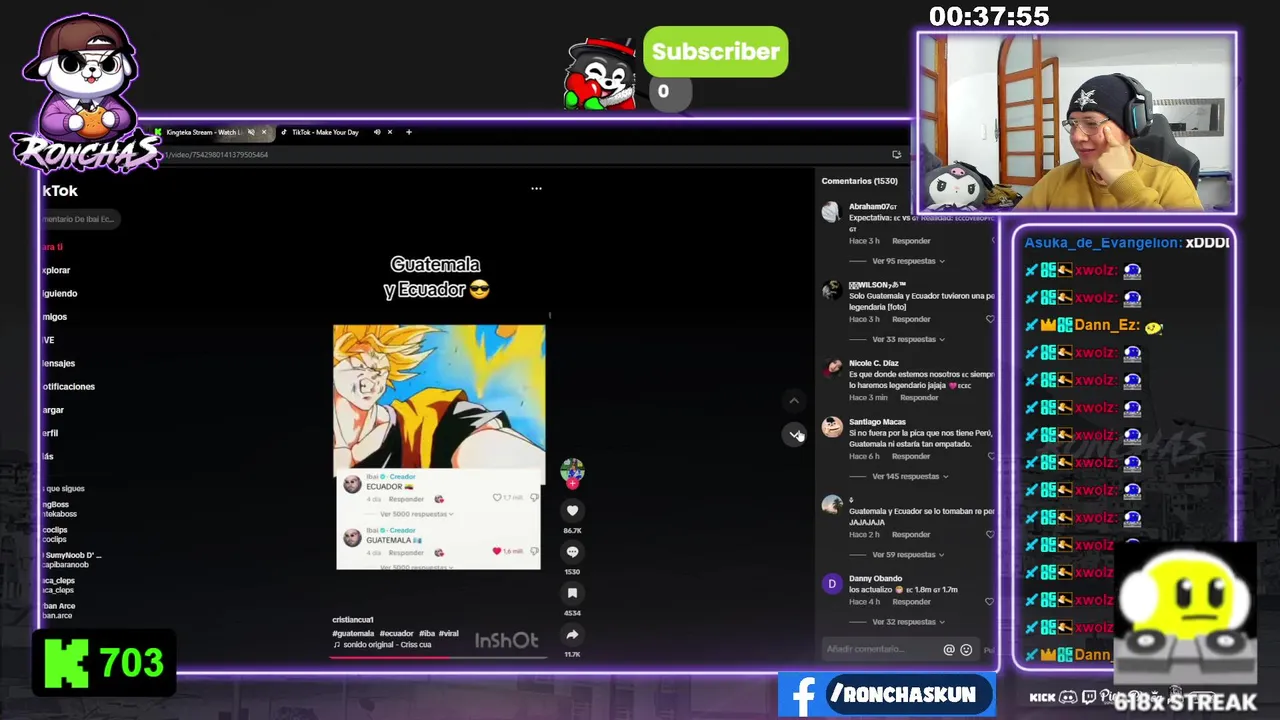The width and height of the screenshot is (1280, 720).
Task: Open the Explorar sidebar item
Action: pos(56,270)
